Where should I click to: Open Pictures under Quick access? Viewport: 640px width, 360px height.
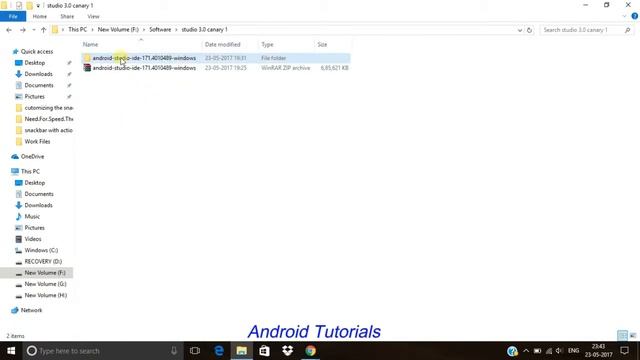pyautogui.click(x=34, y=97)
